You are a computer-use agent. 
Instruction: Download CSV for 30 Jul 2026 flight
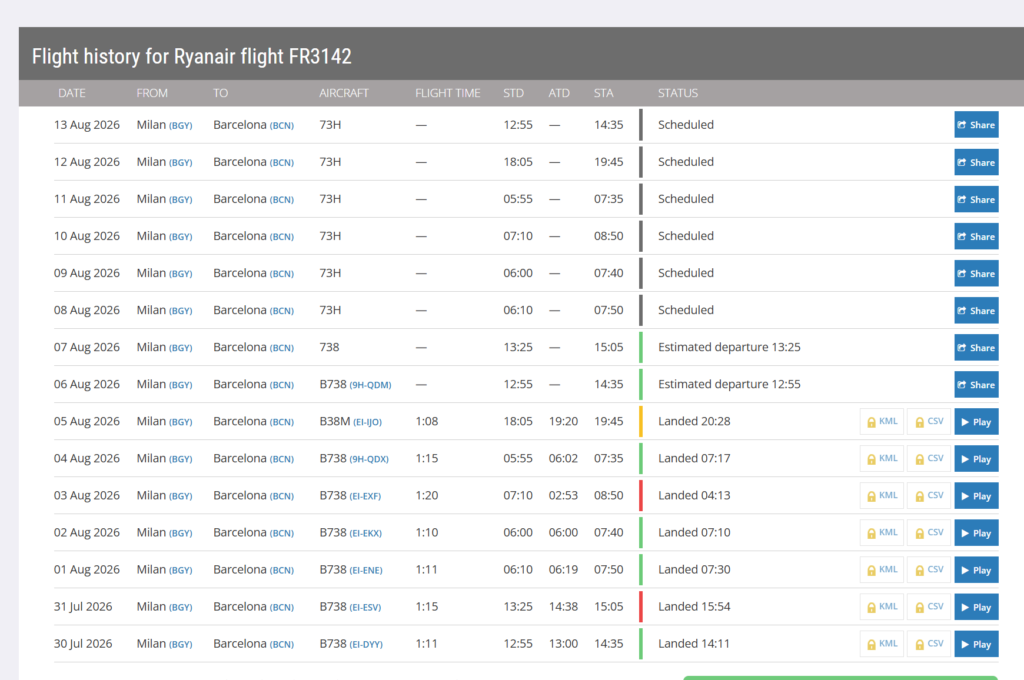[929, 644]
